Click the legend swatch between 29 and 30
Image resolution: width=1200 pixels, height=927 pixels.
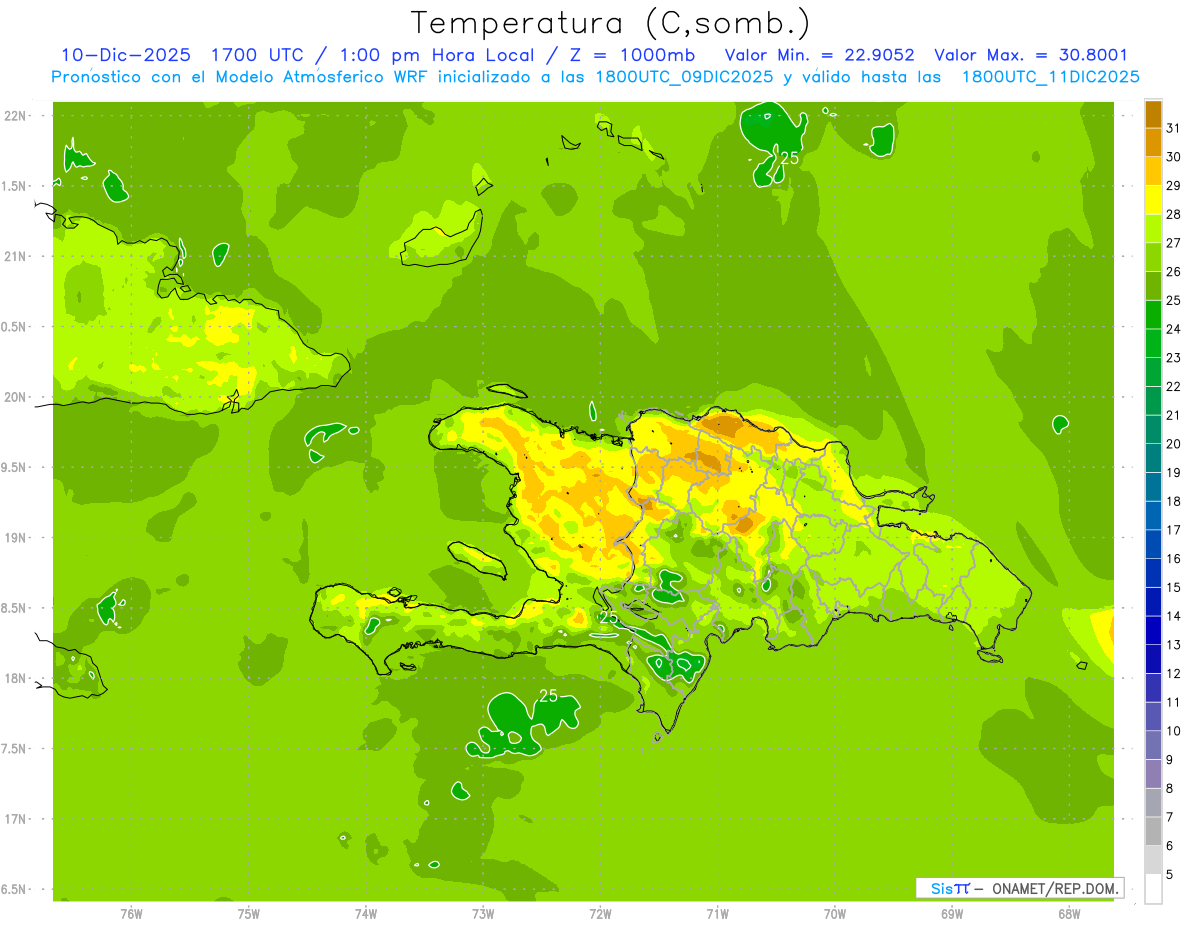tap(1153, 171)
